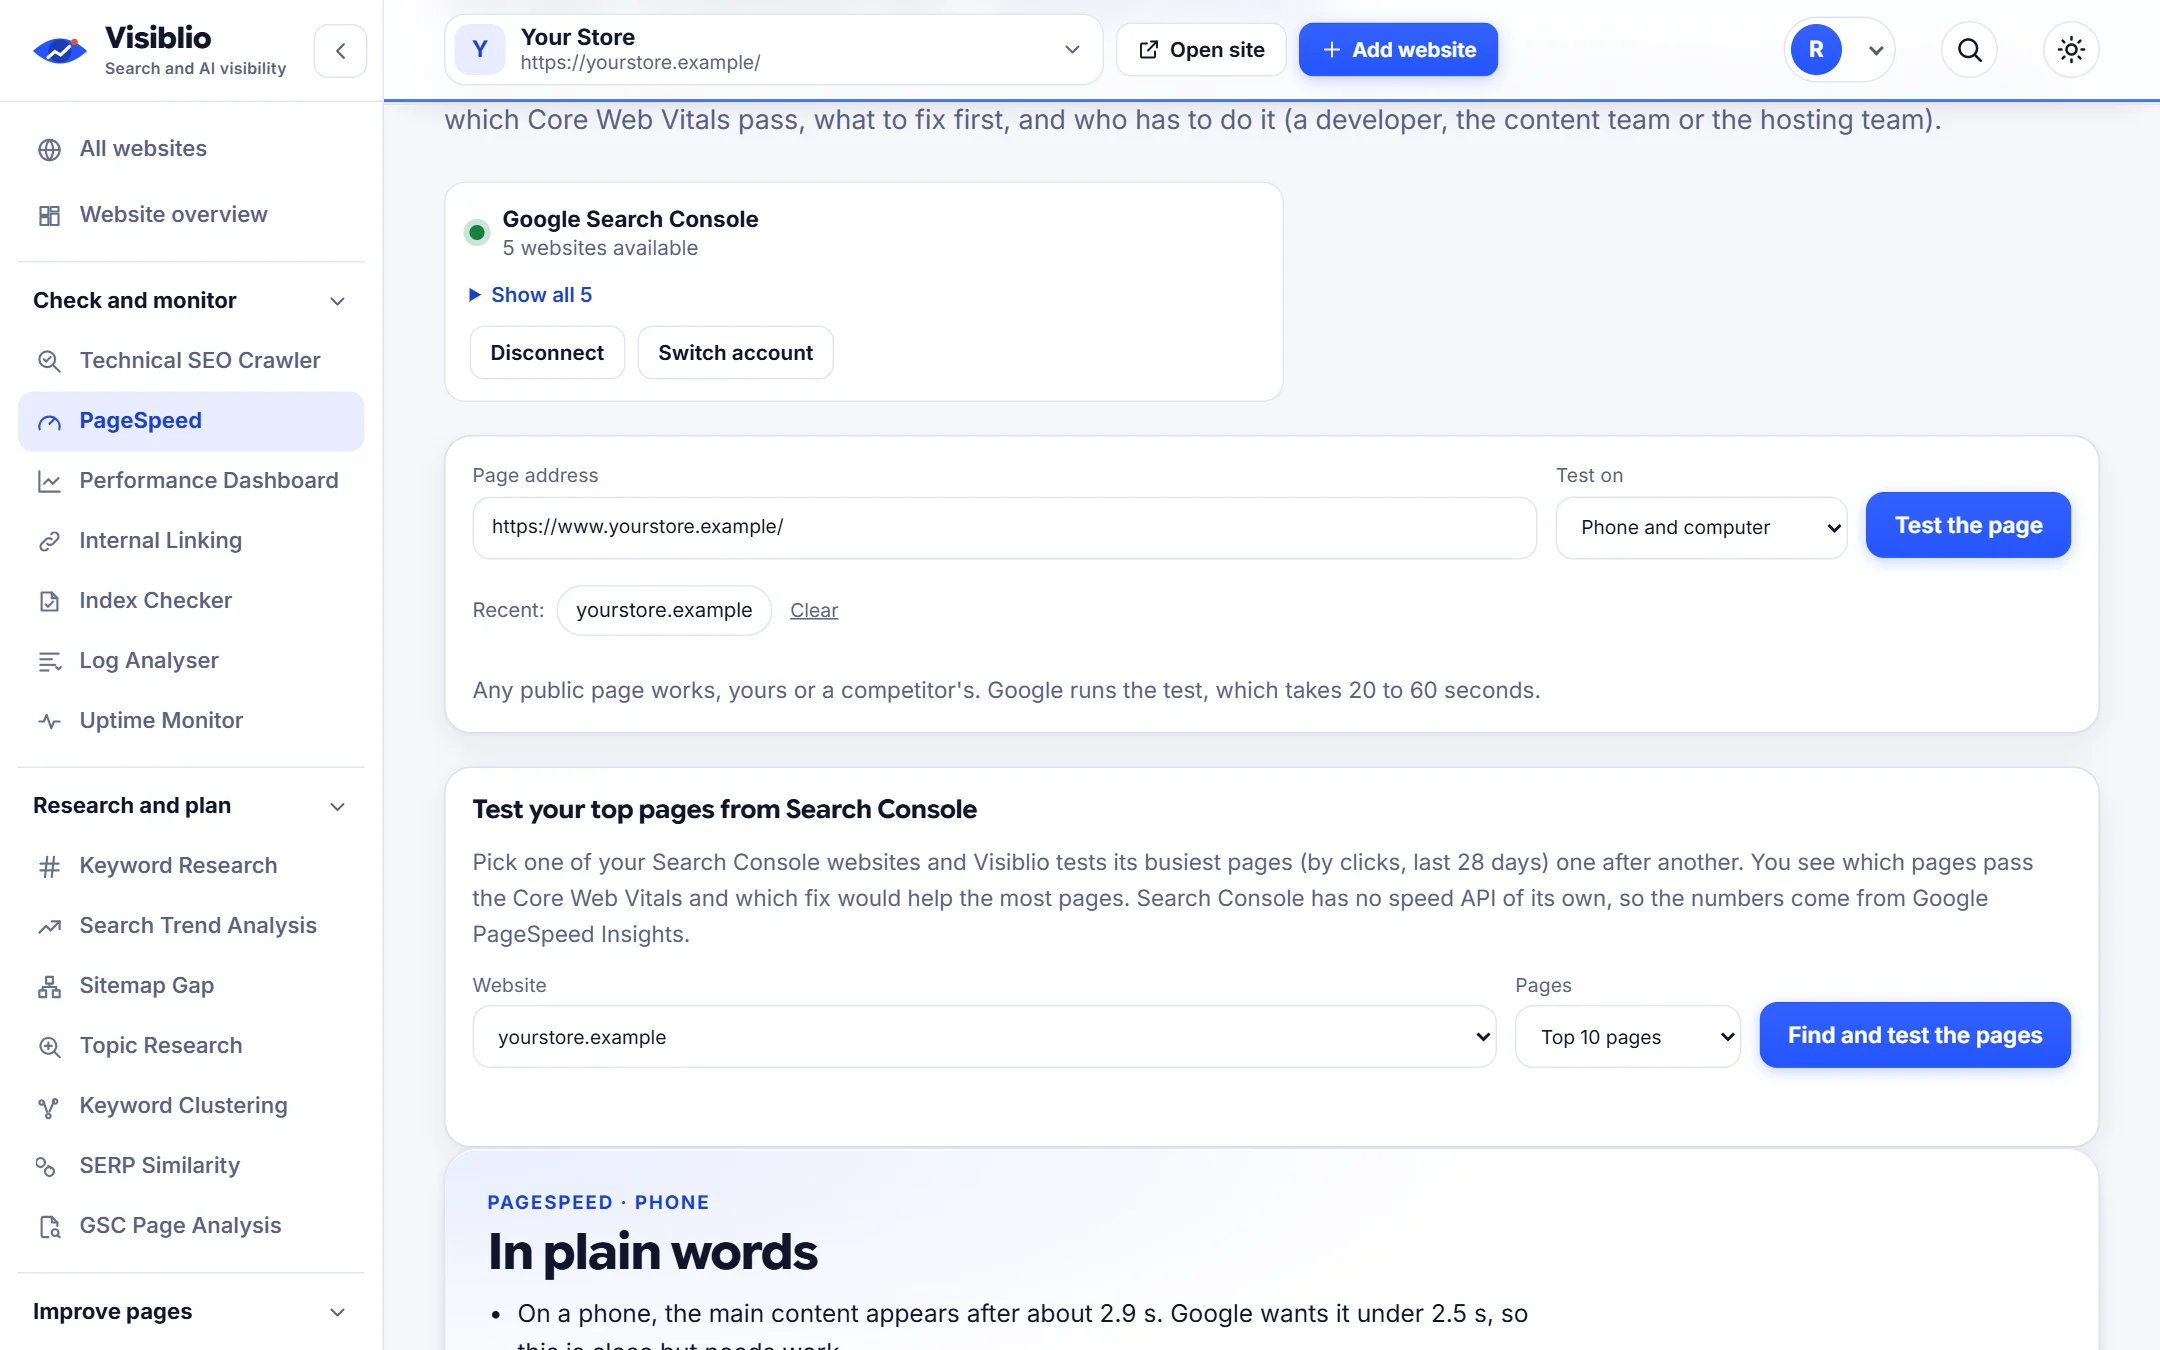The image size is (2160, 1350).
Task: Click the Open site button
Action: tap(1201, 50)
